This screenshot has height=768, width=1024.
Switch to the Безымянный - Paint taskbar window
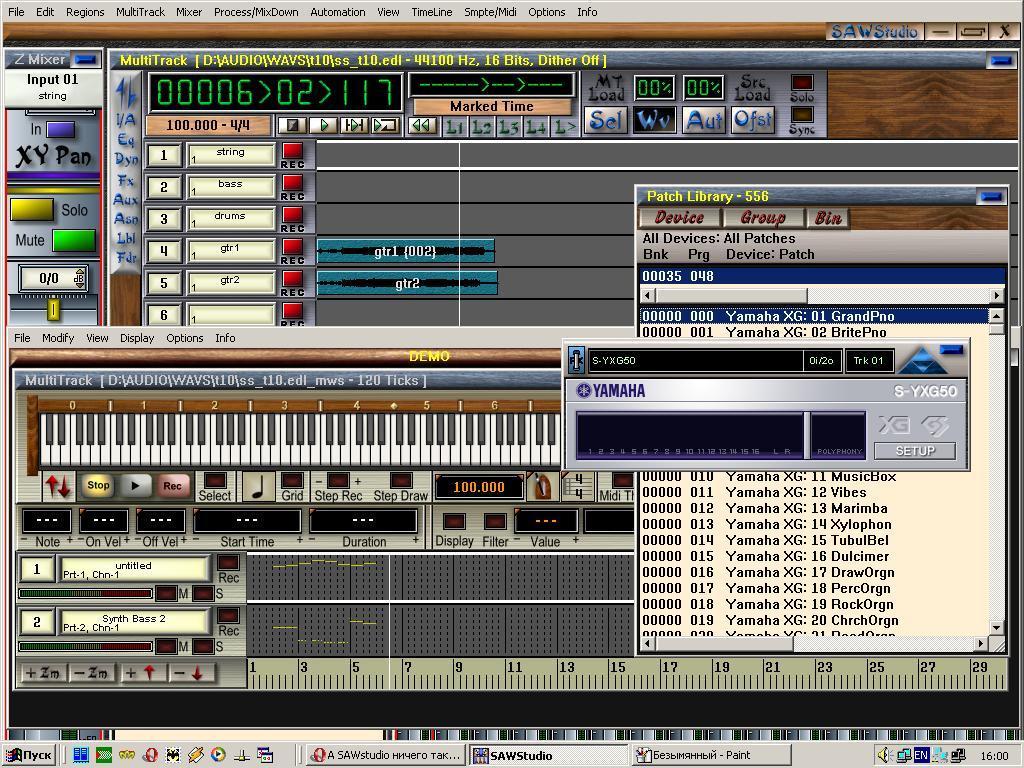(x=712, y=755)
